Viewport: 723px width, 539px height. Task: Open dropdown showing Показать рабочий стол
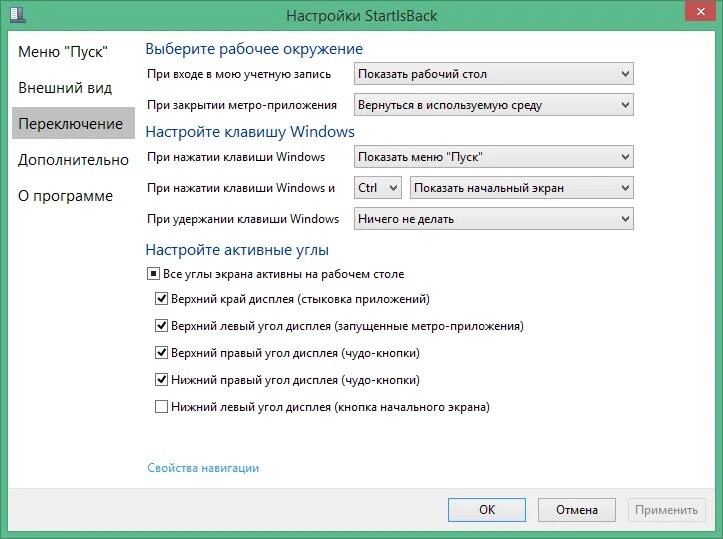[493, 74]
